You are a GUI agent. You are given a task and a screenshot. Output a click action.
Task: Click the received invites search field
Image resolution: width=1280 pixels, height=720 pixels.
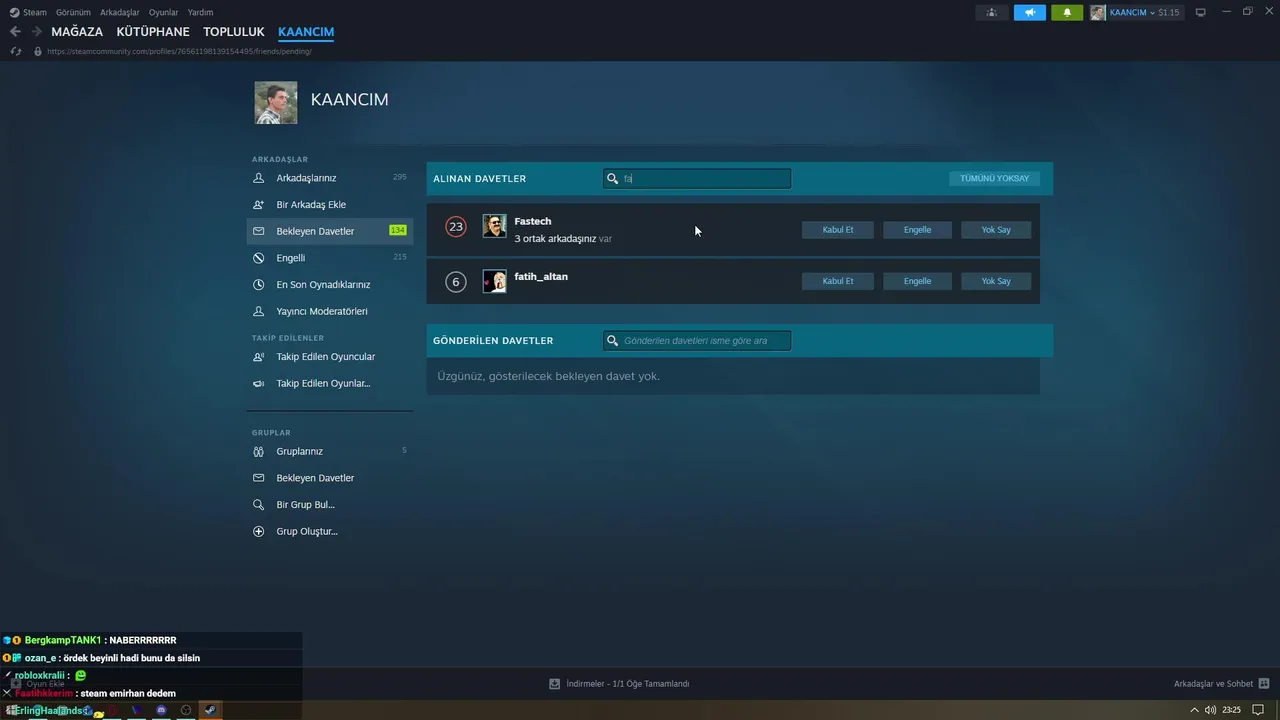click(x=697, y=179)
